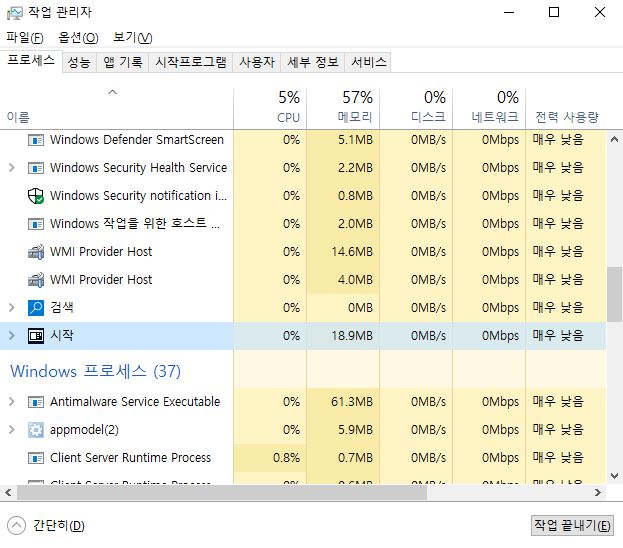Click the 61.3MB memory cell
This screenshot has height=548, width=623.
coord(343,402)
